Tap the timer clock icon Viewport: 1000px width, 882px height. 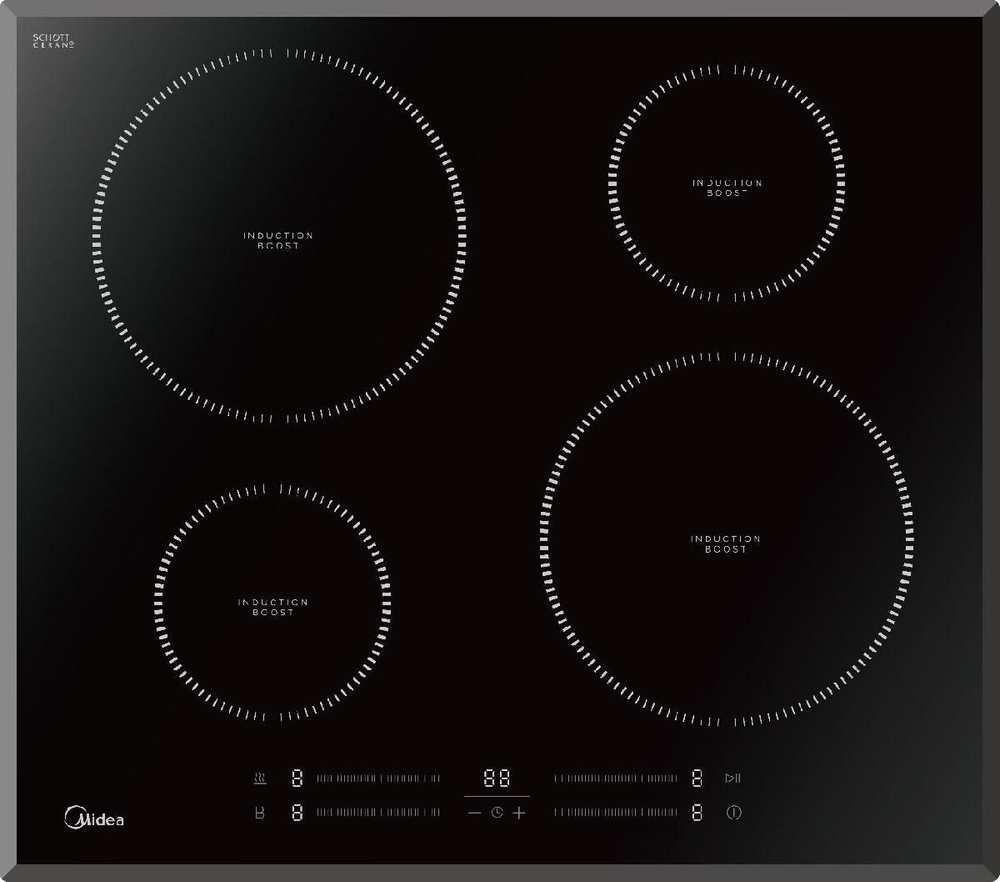(x=497, y=812)
